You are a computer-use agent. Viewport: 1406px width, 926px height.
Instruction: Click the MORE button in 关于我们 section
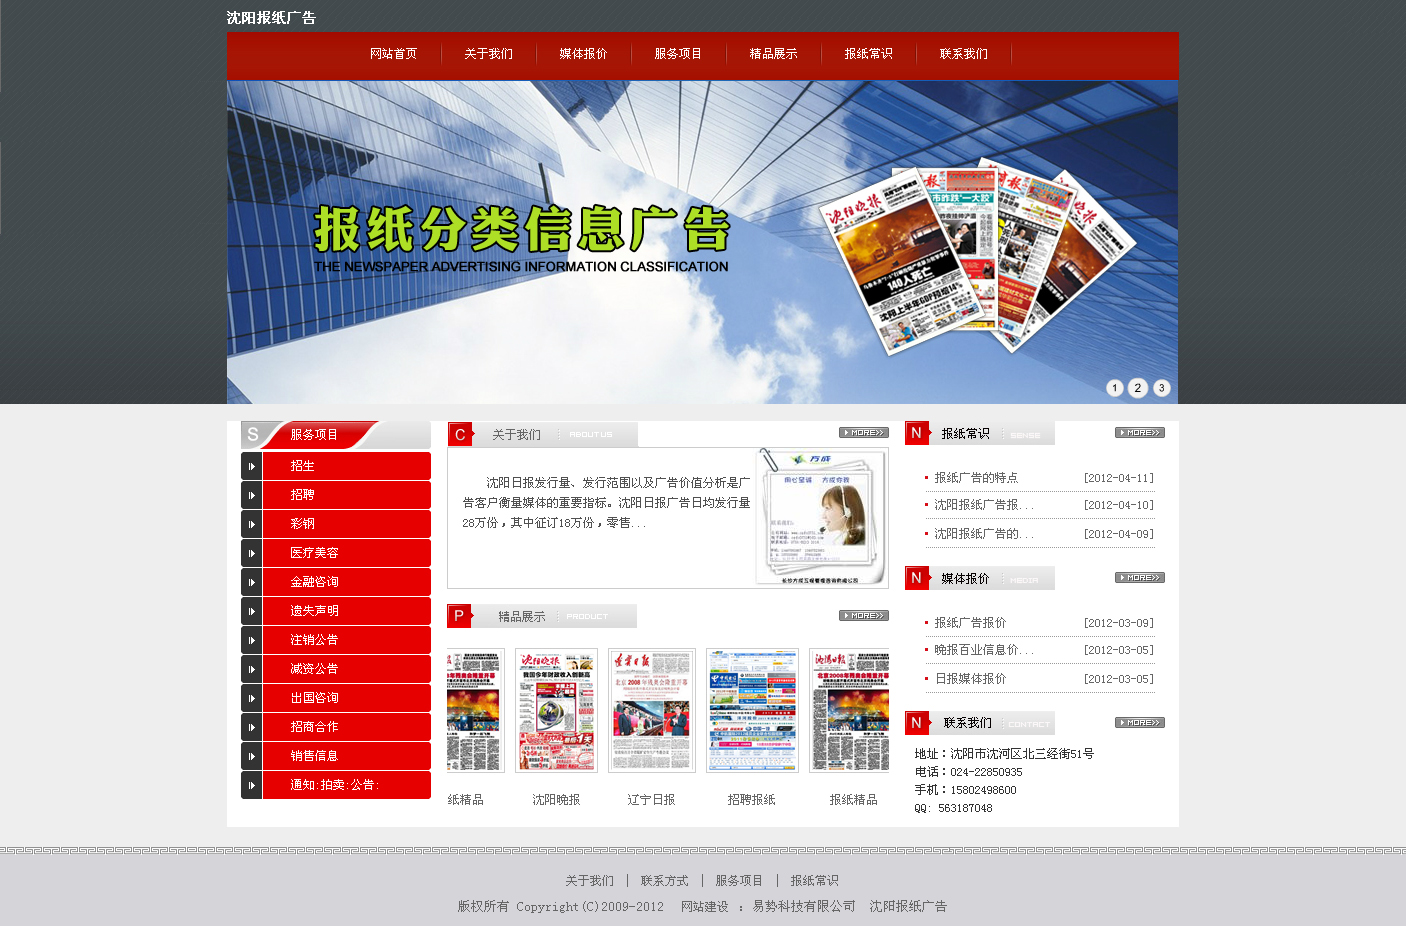point(861,432)
